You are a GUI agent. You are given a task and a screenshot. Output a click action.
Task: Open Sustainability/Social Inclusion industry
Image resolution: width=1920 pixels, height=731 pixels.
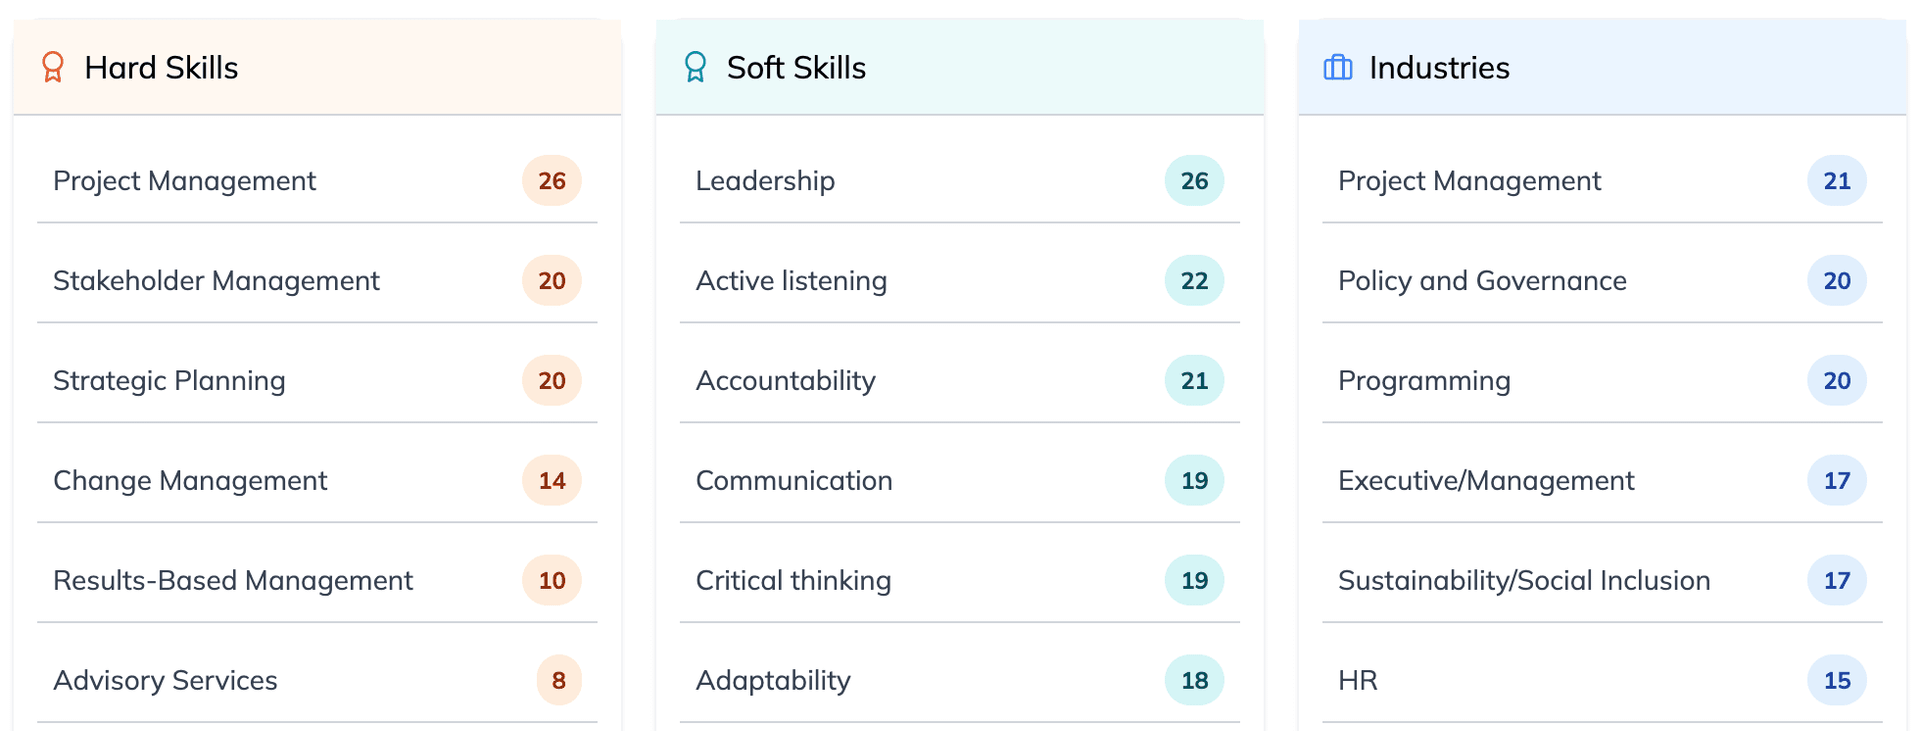[1523, 581]
